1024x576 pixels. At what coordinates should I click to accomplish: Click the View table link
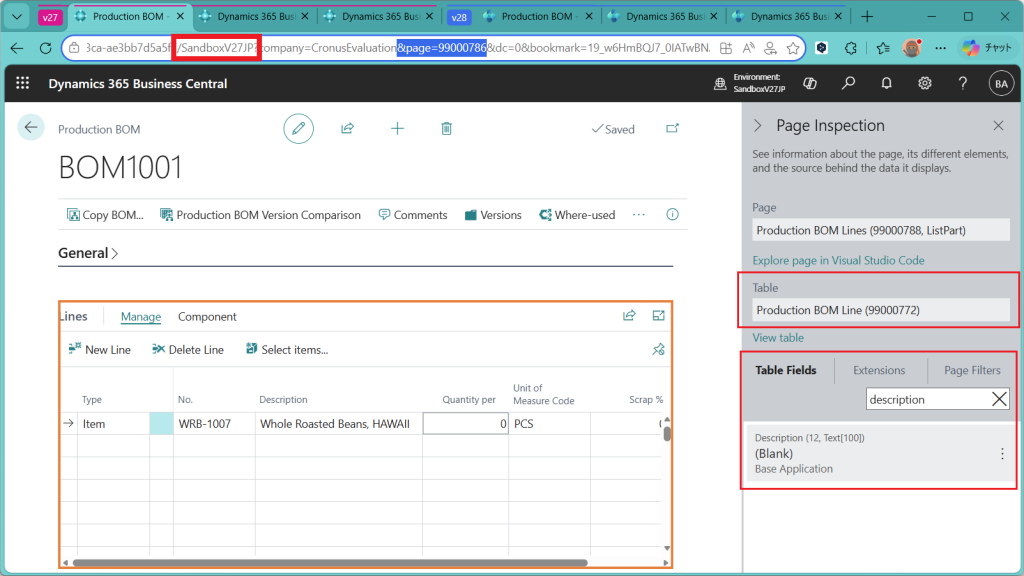pyautogui.click(x=778, y=338)
